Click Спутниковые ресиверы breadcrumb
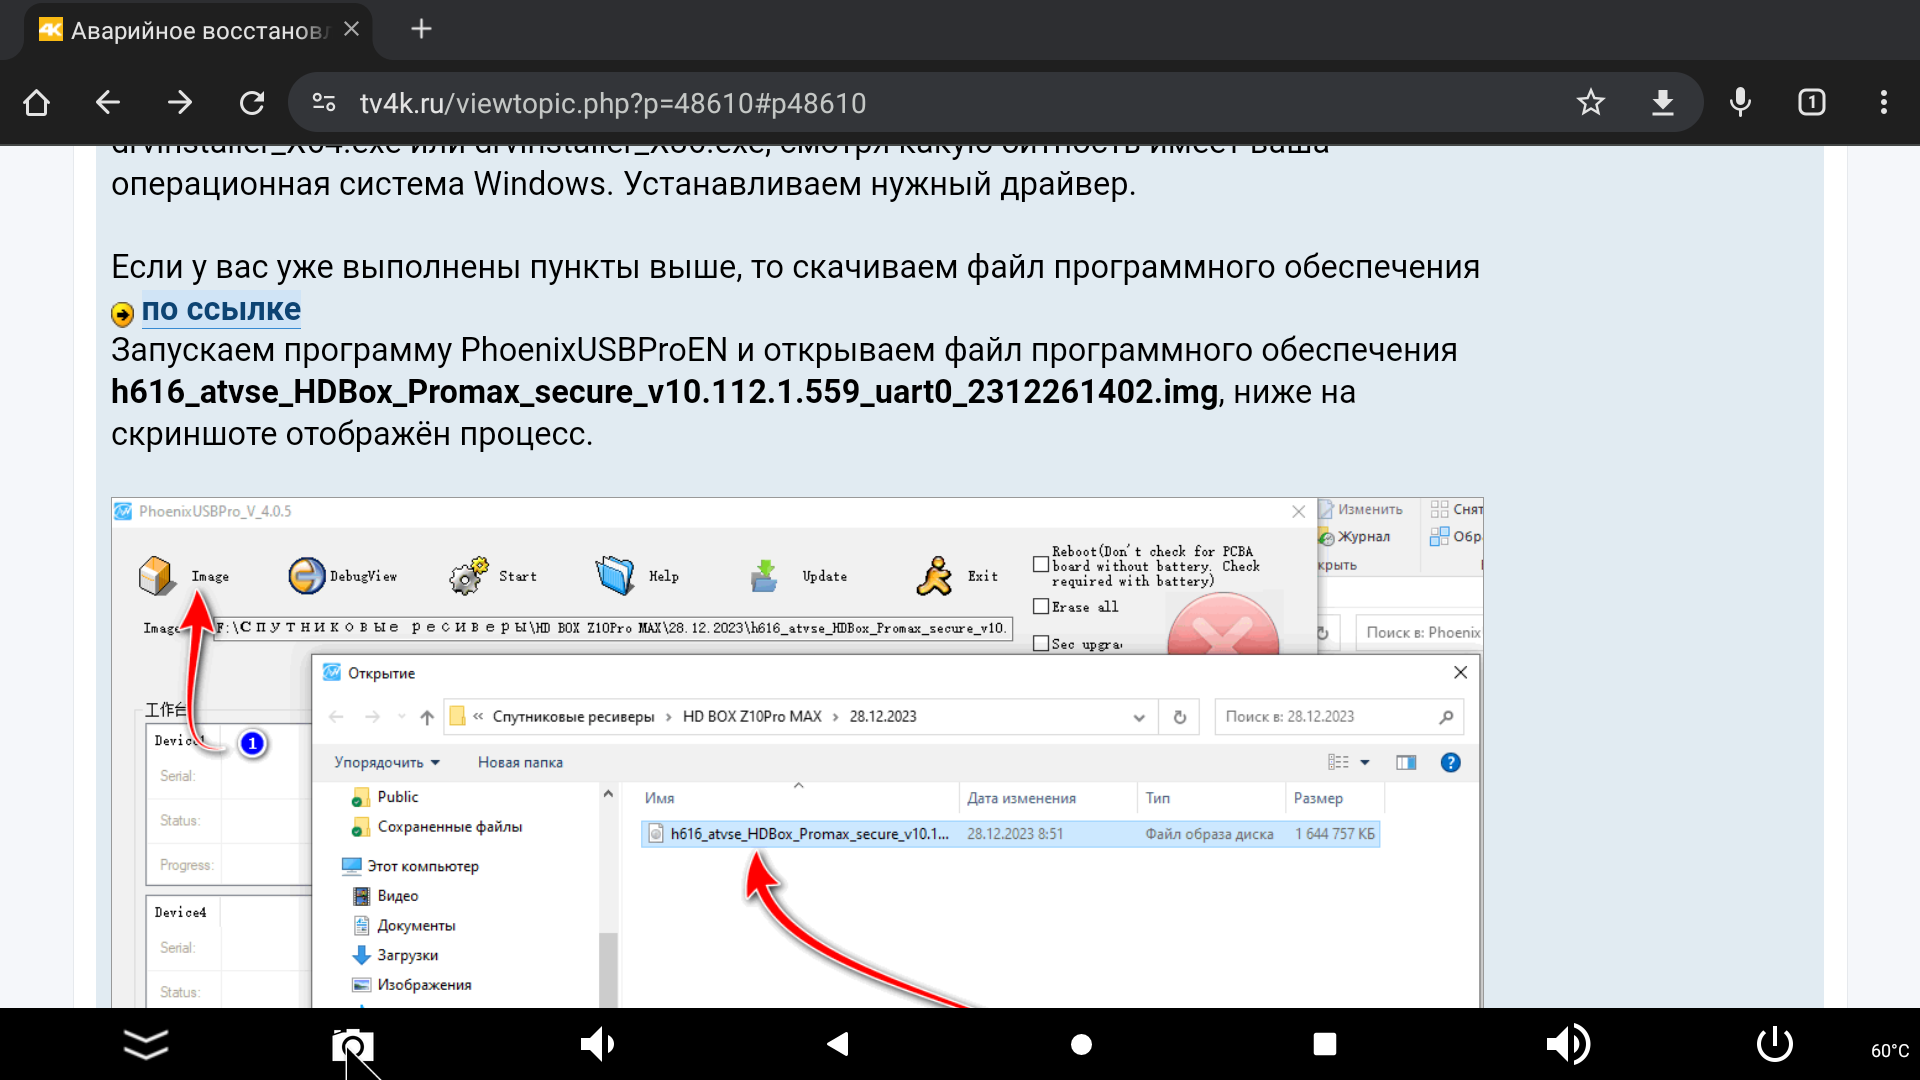 click(x=573, y=717)
